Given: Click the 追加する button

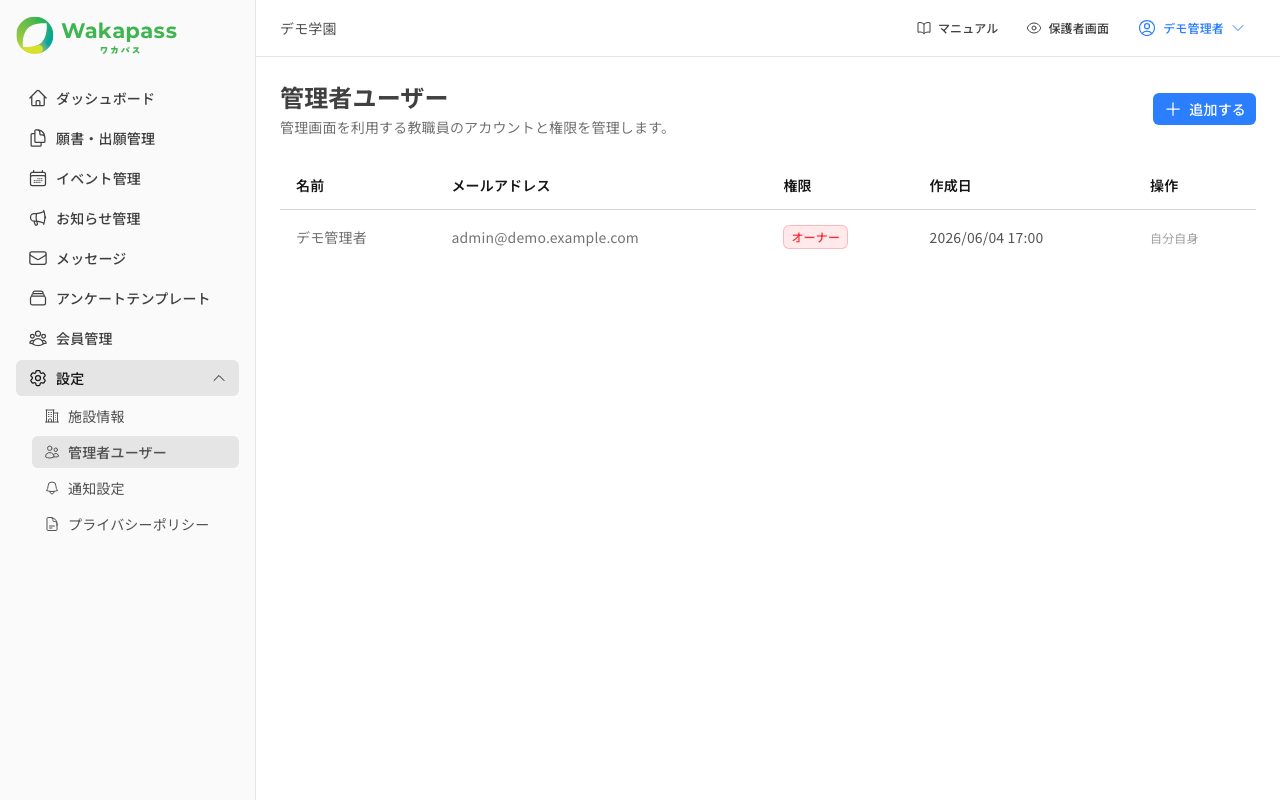Looking at the screenshot, I should pos(1204,109).
